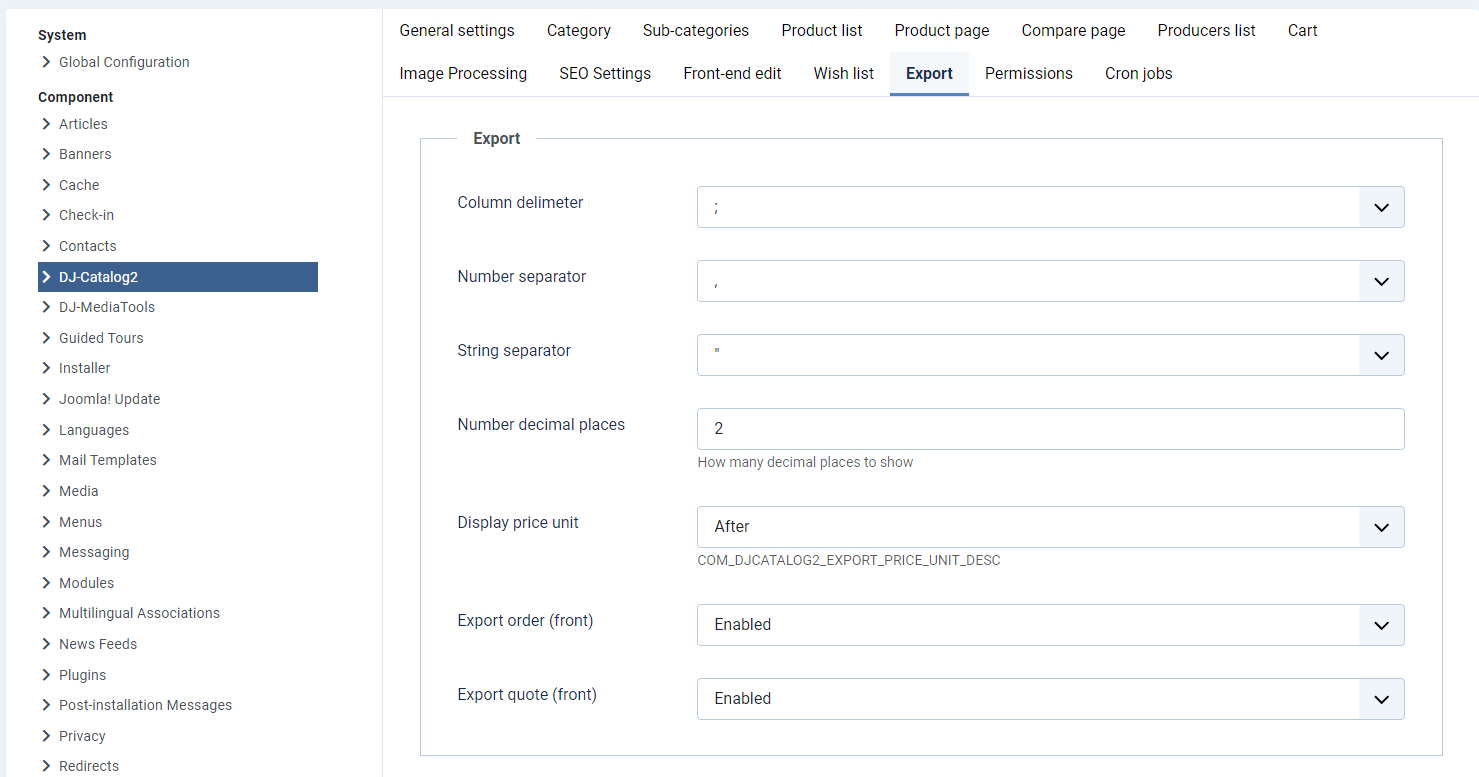This screenshot has height=777, width=1479.
Task: Click the chevron icon next to Contacts
Action: tap(46, 246)
